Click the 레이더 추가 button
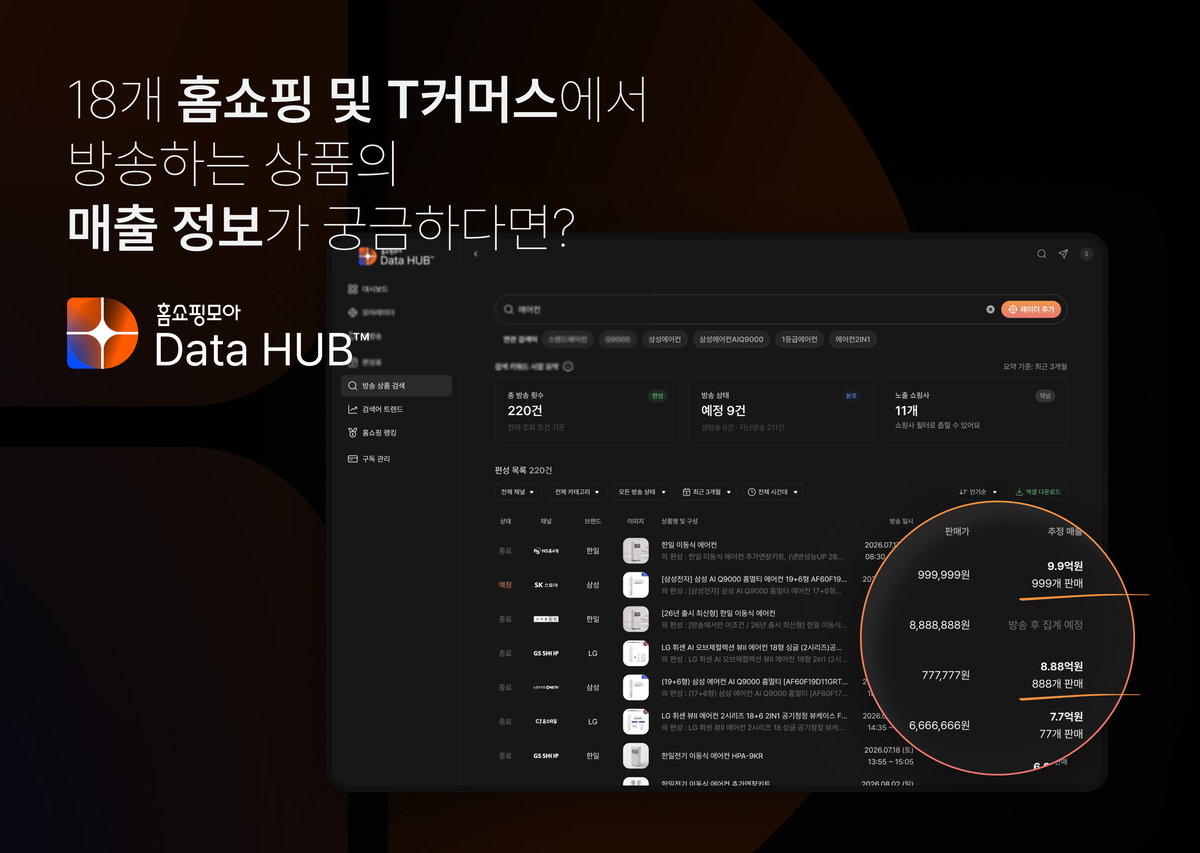Viewport: 1200px width, 853px height. pyautogui.click(x=1030, y=310)
